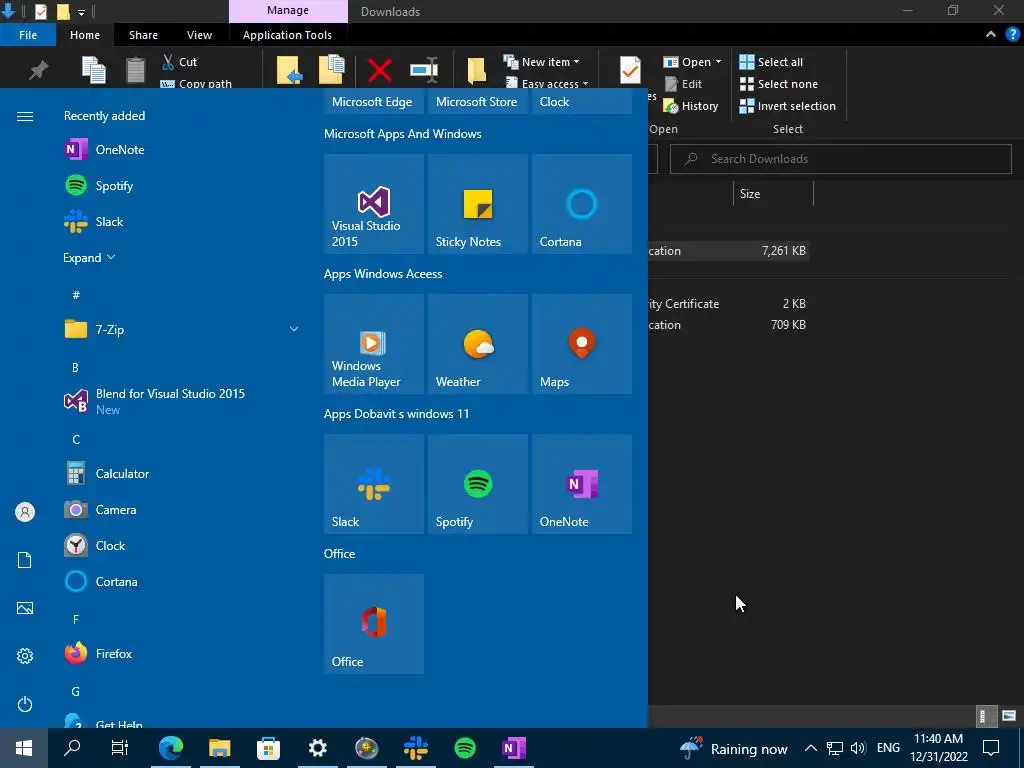Open Slack from Recently added list

(182, 221)
